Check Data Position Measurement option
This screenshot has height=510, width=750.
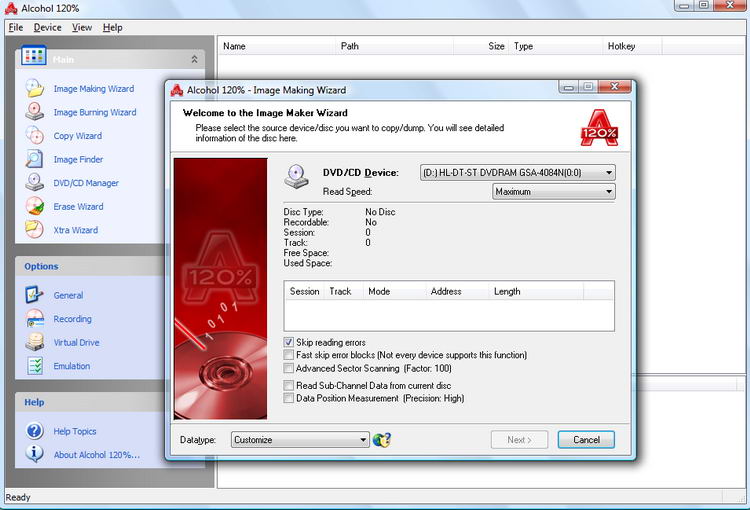pos(289,398)
